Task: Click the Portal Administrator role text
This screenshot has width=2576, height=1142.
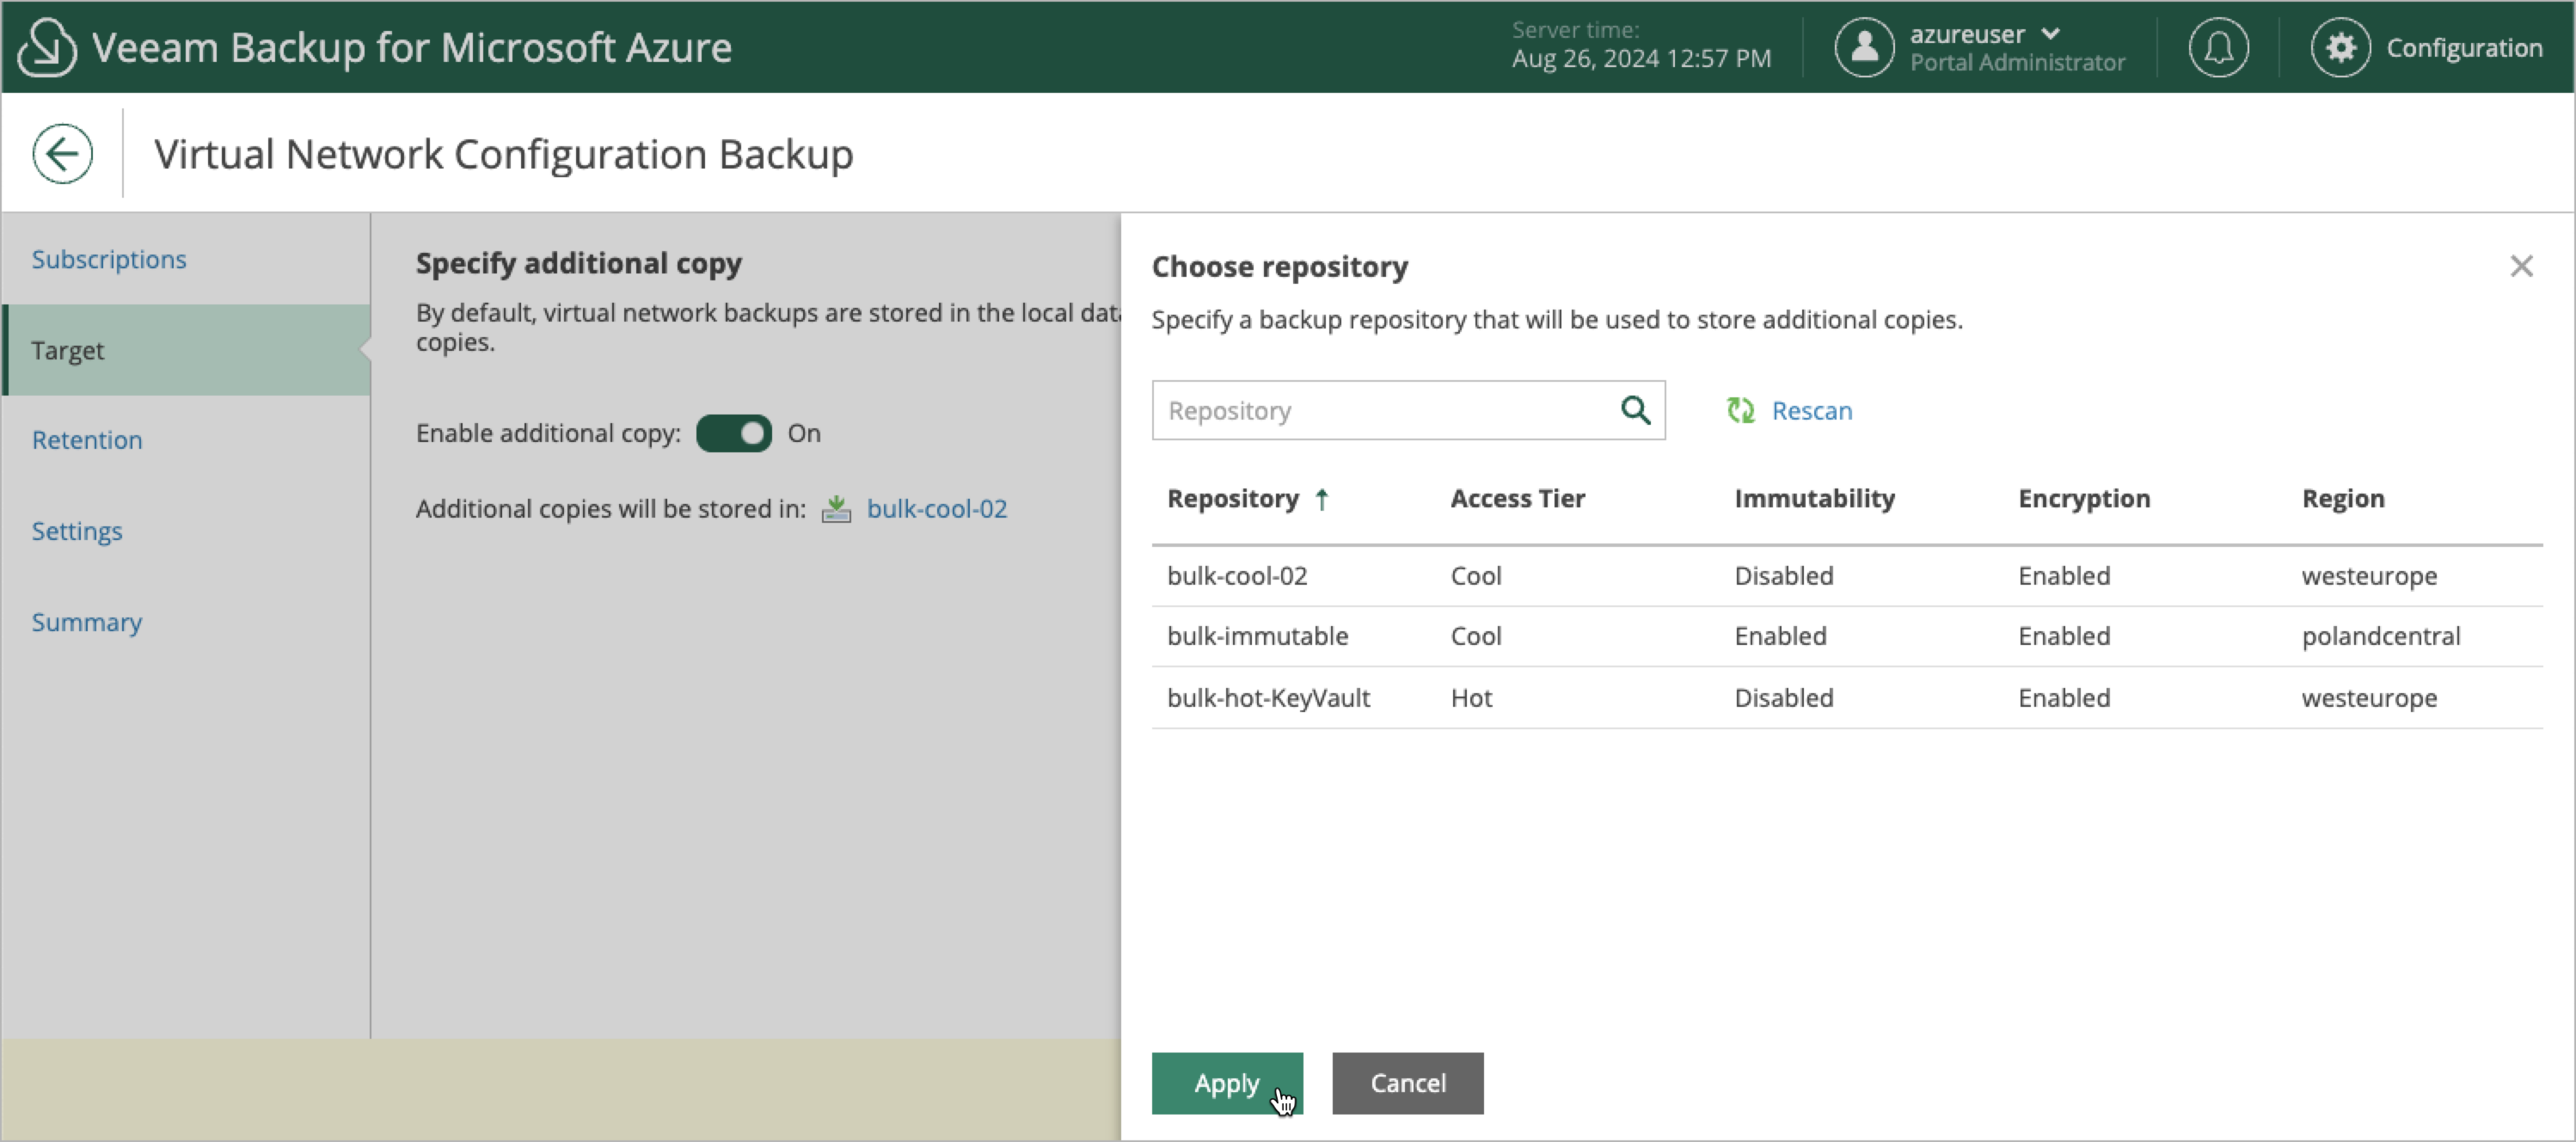Action: (x=2016, y=62)
